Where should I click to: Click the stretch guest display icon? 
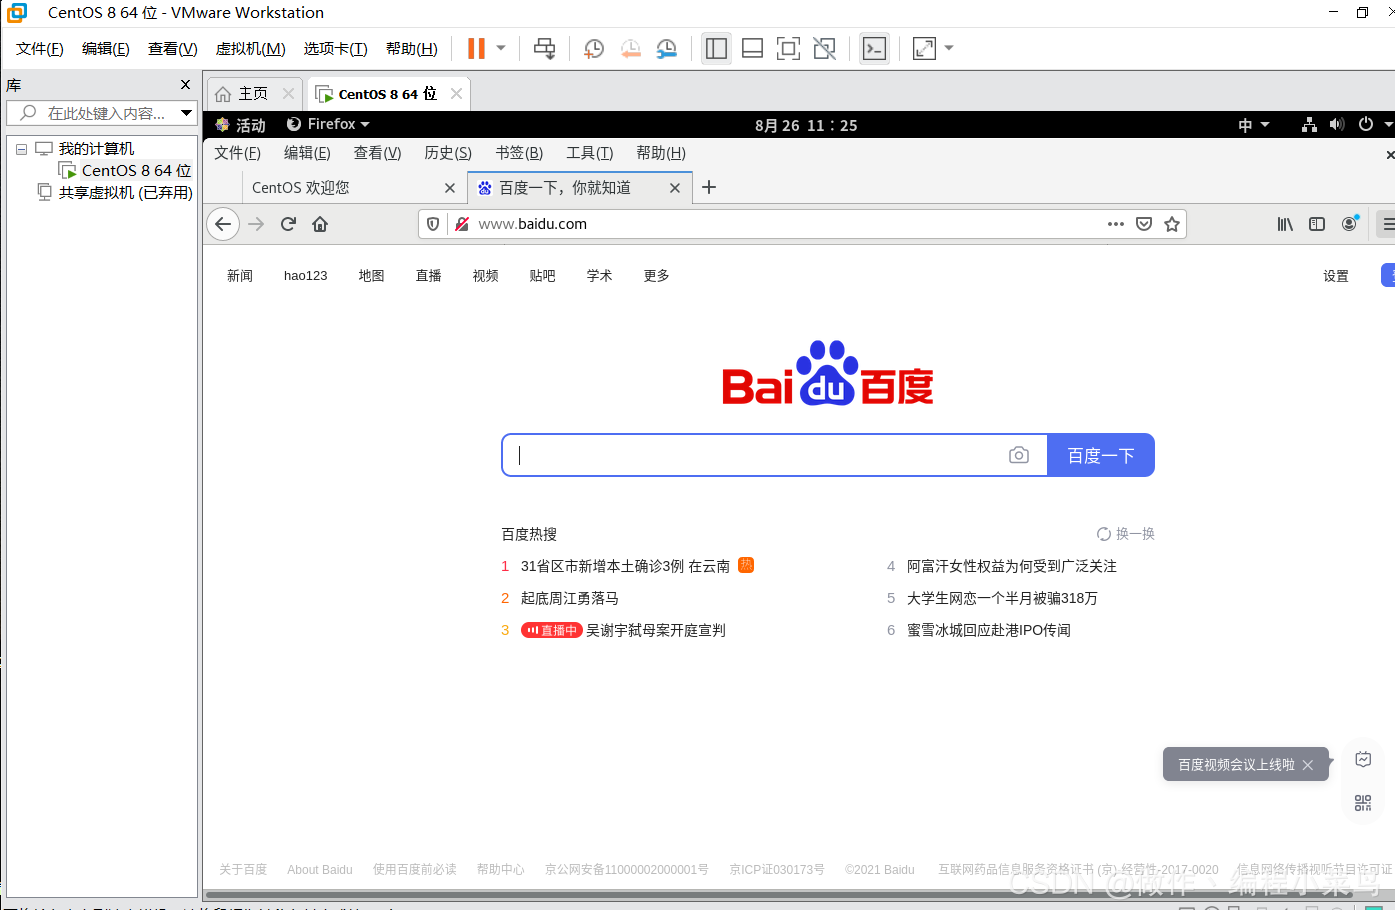tap(924, 48)
